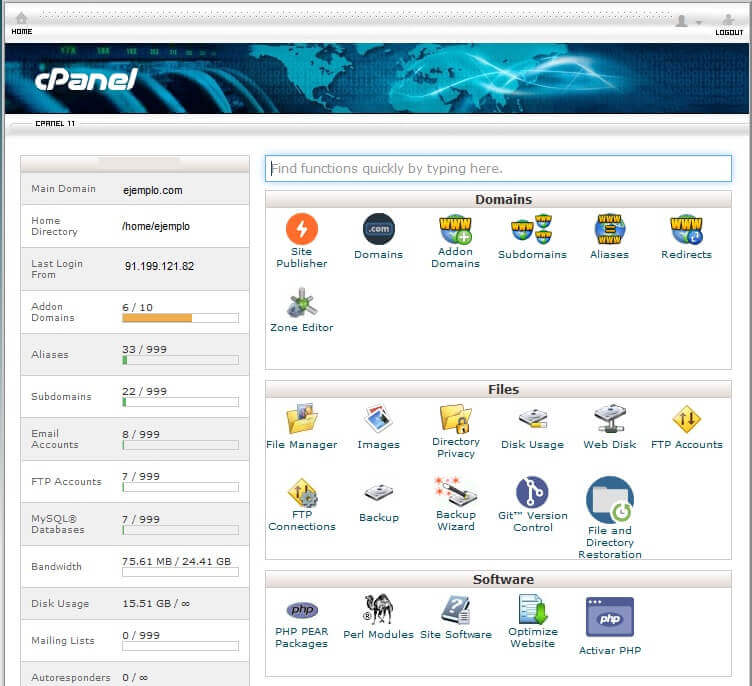
Task: Click the main domain ejemplo.com value
Action: point(153,190)
